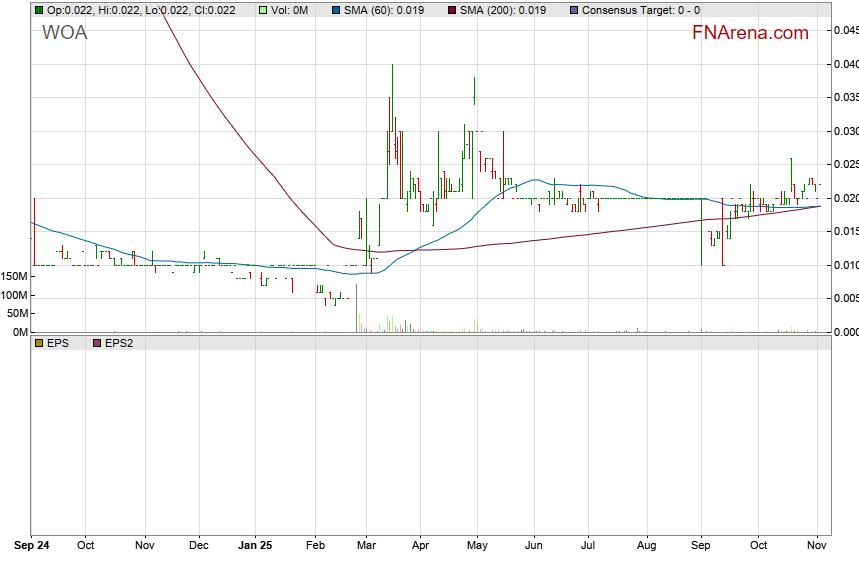
Task: Open the FNArena.com watermark link
Action: click(x=750, y=33)
